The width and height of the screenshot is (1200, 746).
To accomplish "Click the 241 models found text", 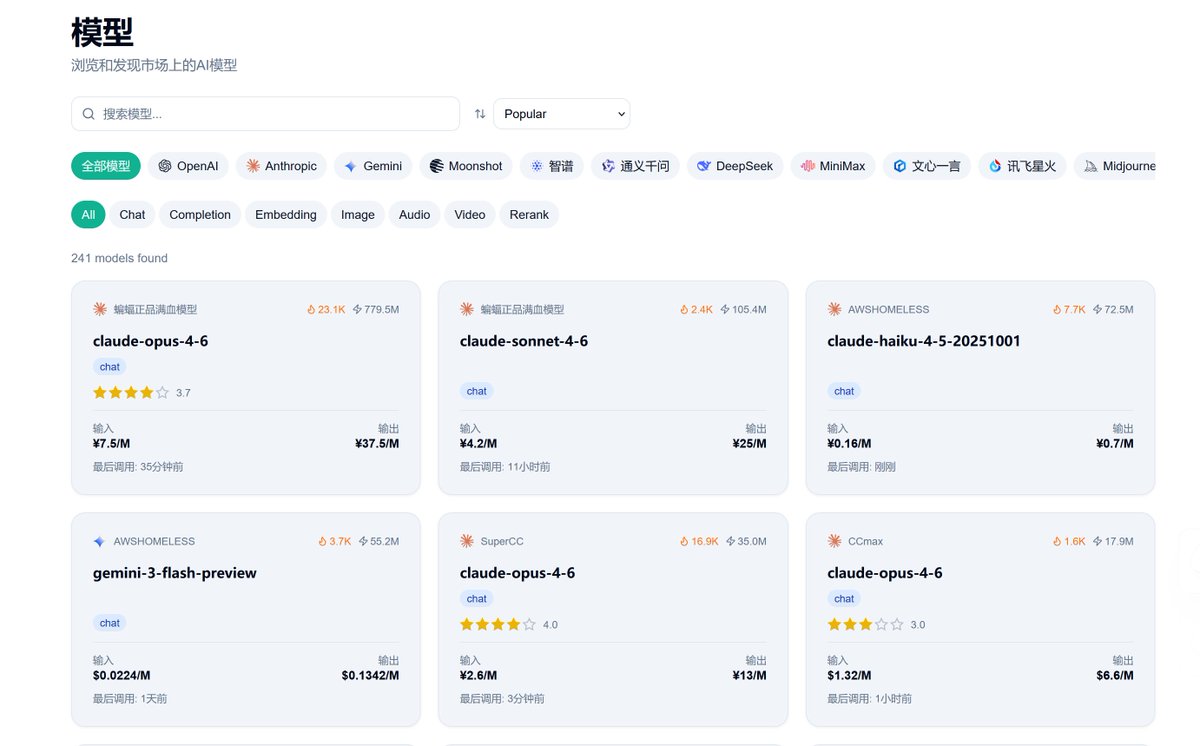I will (119, 258).
